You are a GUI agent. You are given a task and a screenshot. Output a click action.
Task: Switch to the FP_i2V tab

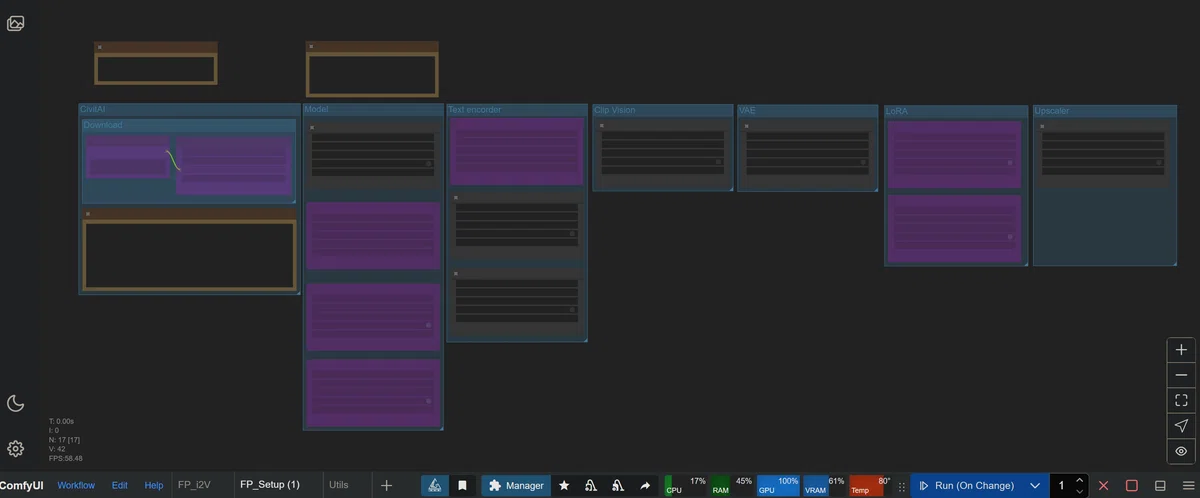click(x=195, y=485)
